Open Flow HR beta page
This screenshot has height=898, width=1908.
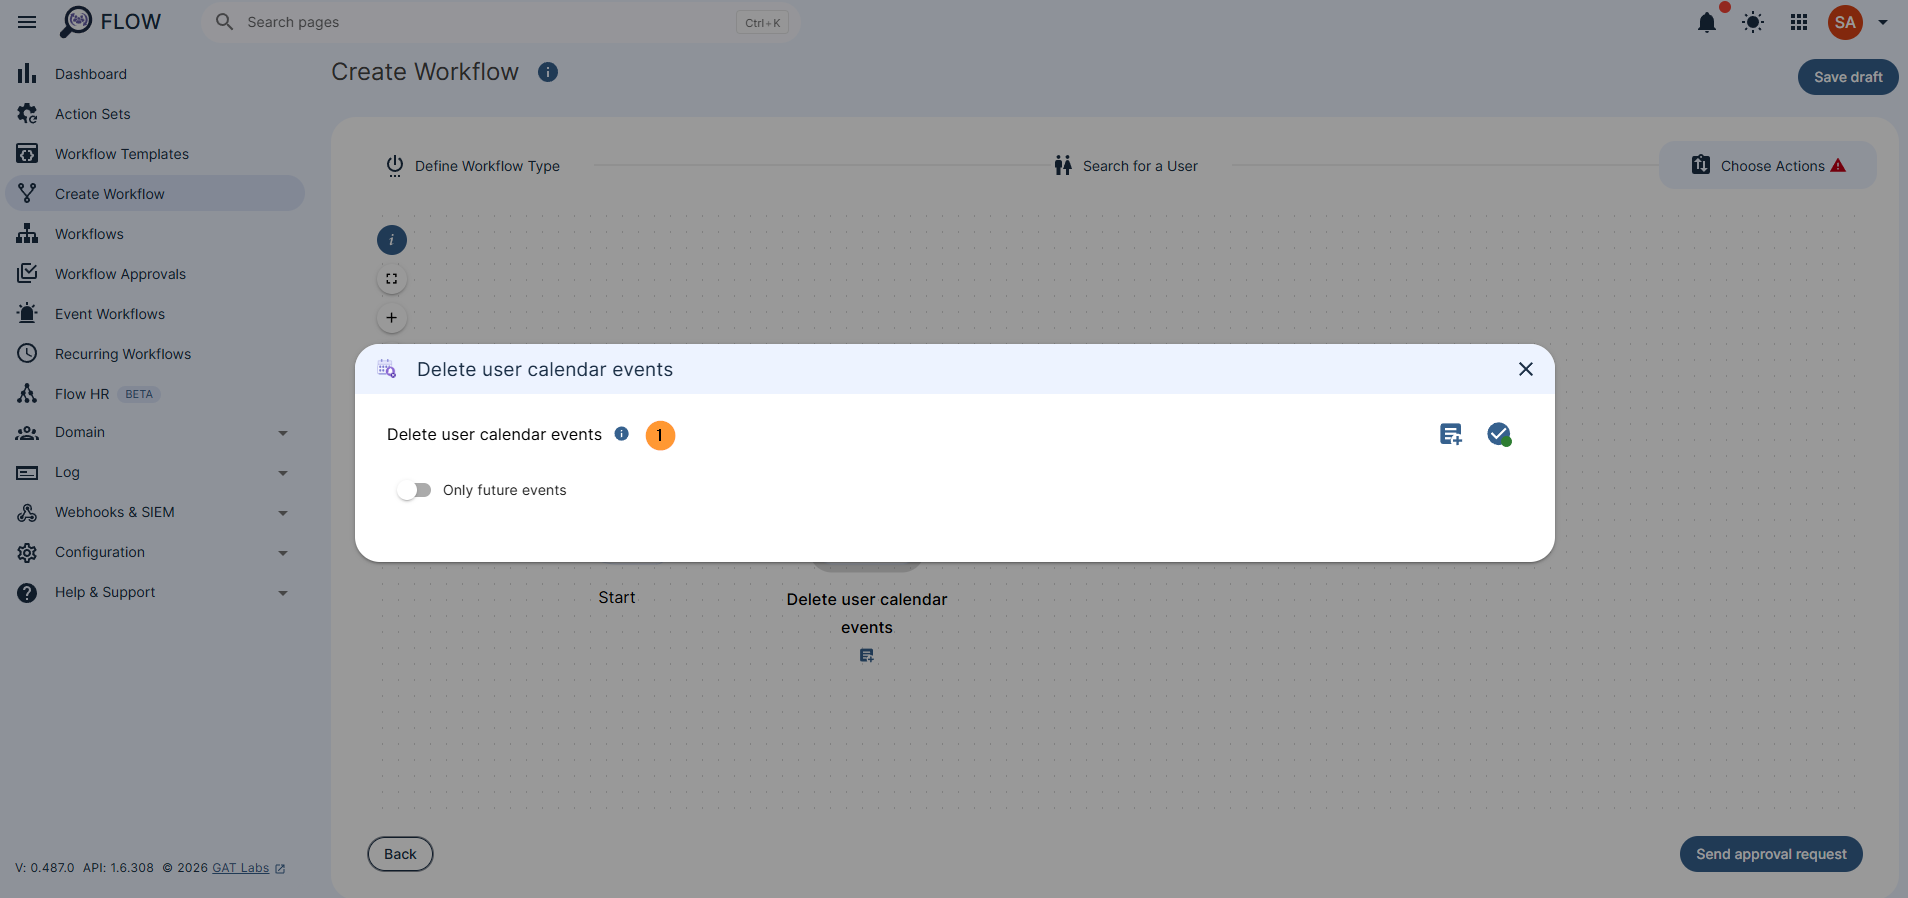[x=155, y=394]
